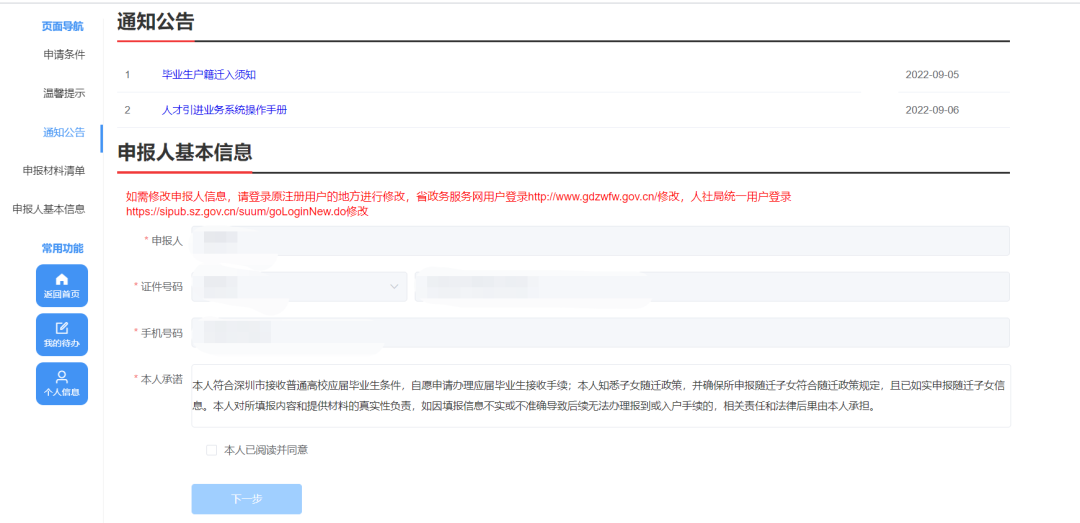Open 人才引进业务系统操作手册 link
The image size is (1080, 523).
pos(224,110)
